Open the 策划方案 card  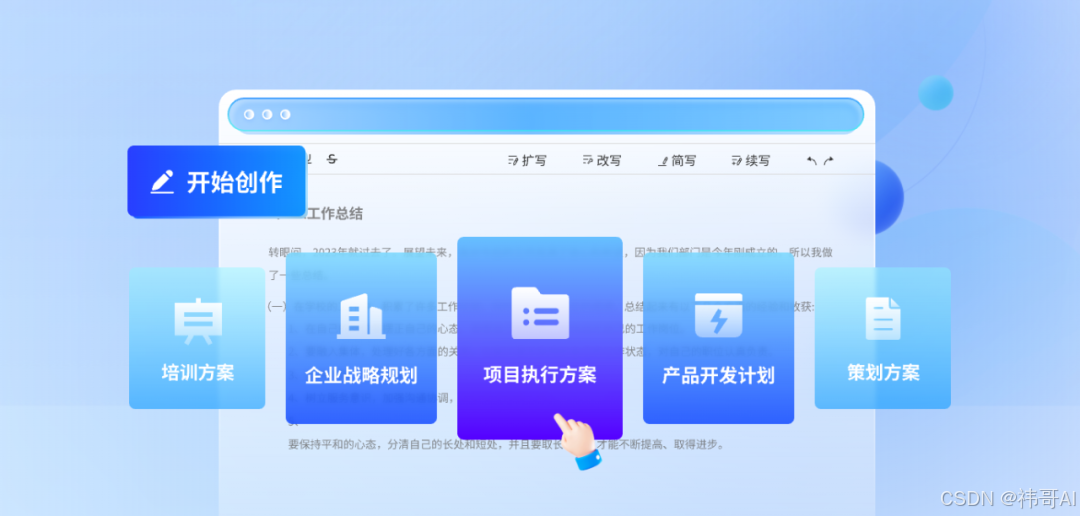883,338
